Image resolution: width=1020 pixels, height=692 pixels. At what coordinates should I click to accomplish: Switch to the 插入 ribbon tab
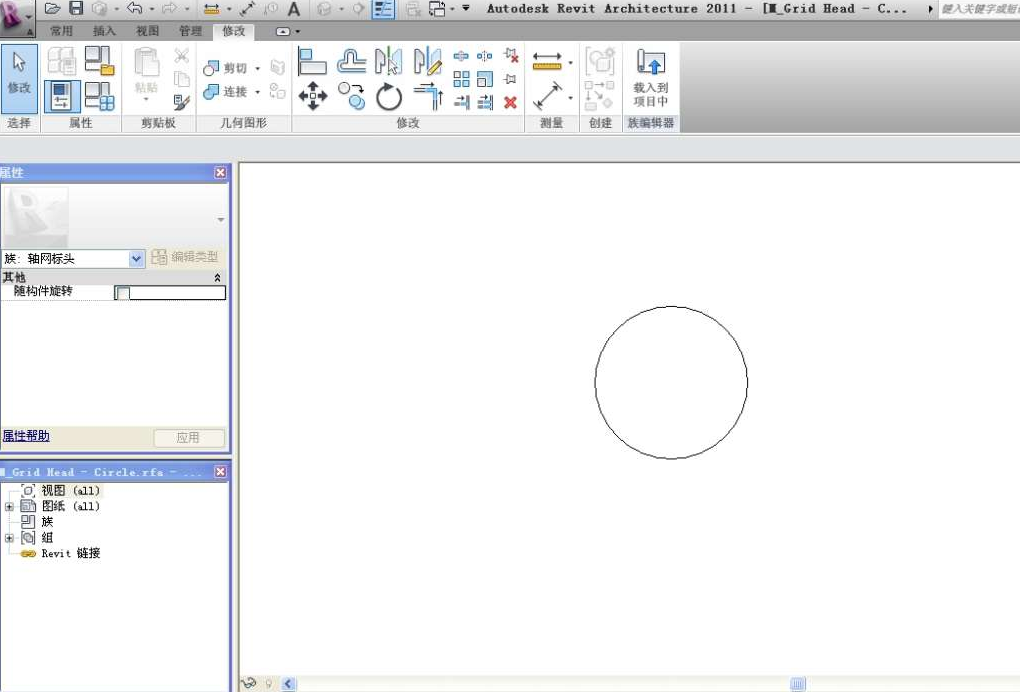[104, 31]
